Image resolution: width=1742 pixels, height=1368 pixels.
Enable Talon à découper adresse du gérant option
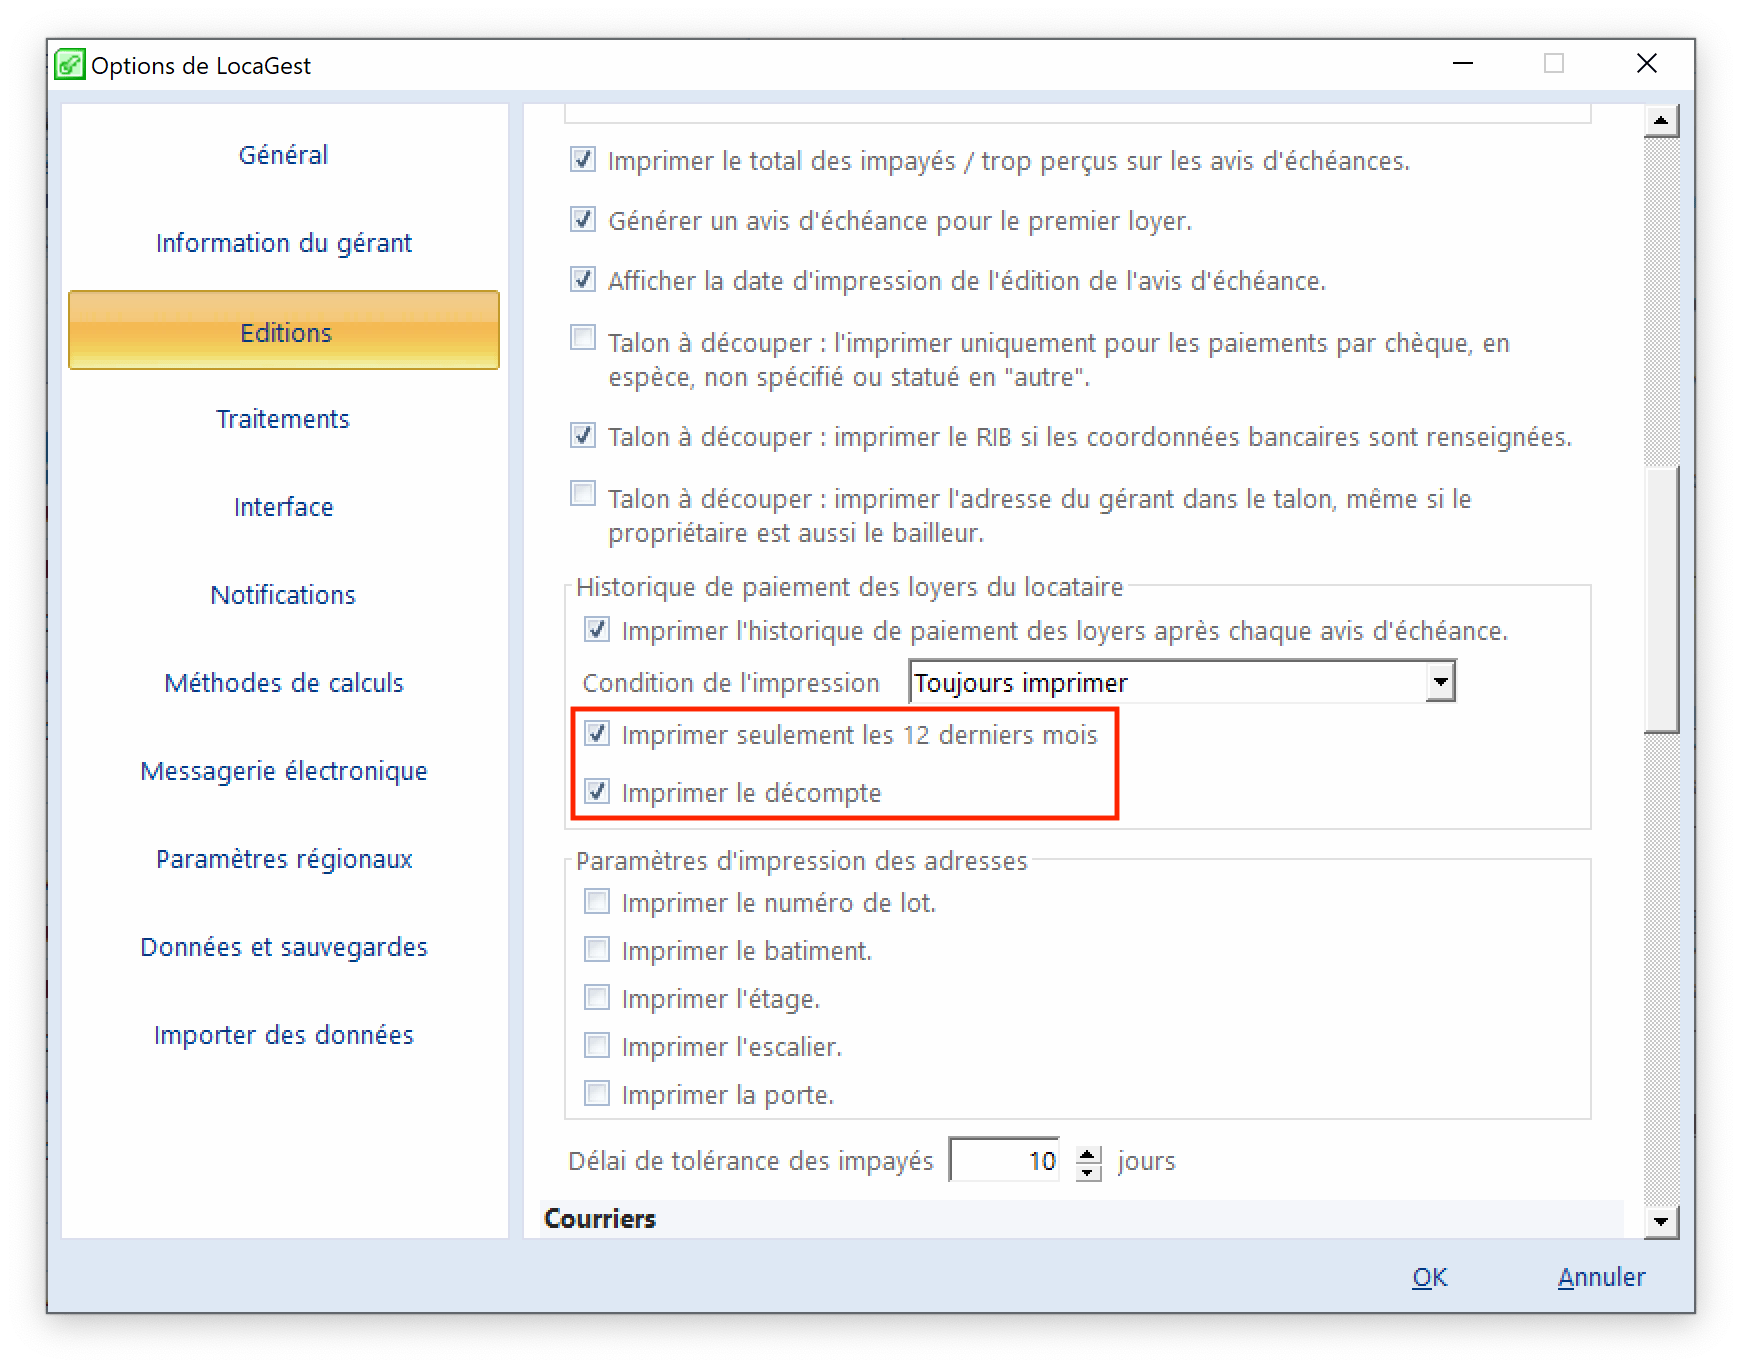(x=583, y=493)
